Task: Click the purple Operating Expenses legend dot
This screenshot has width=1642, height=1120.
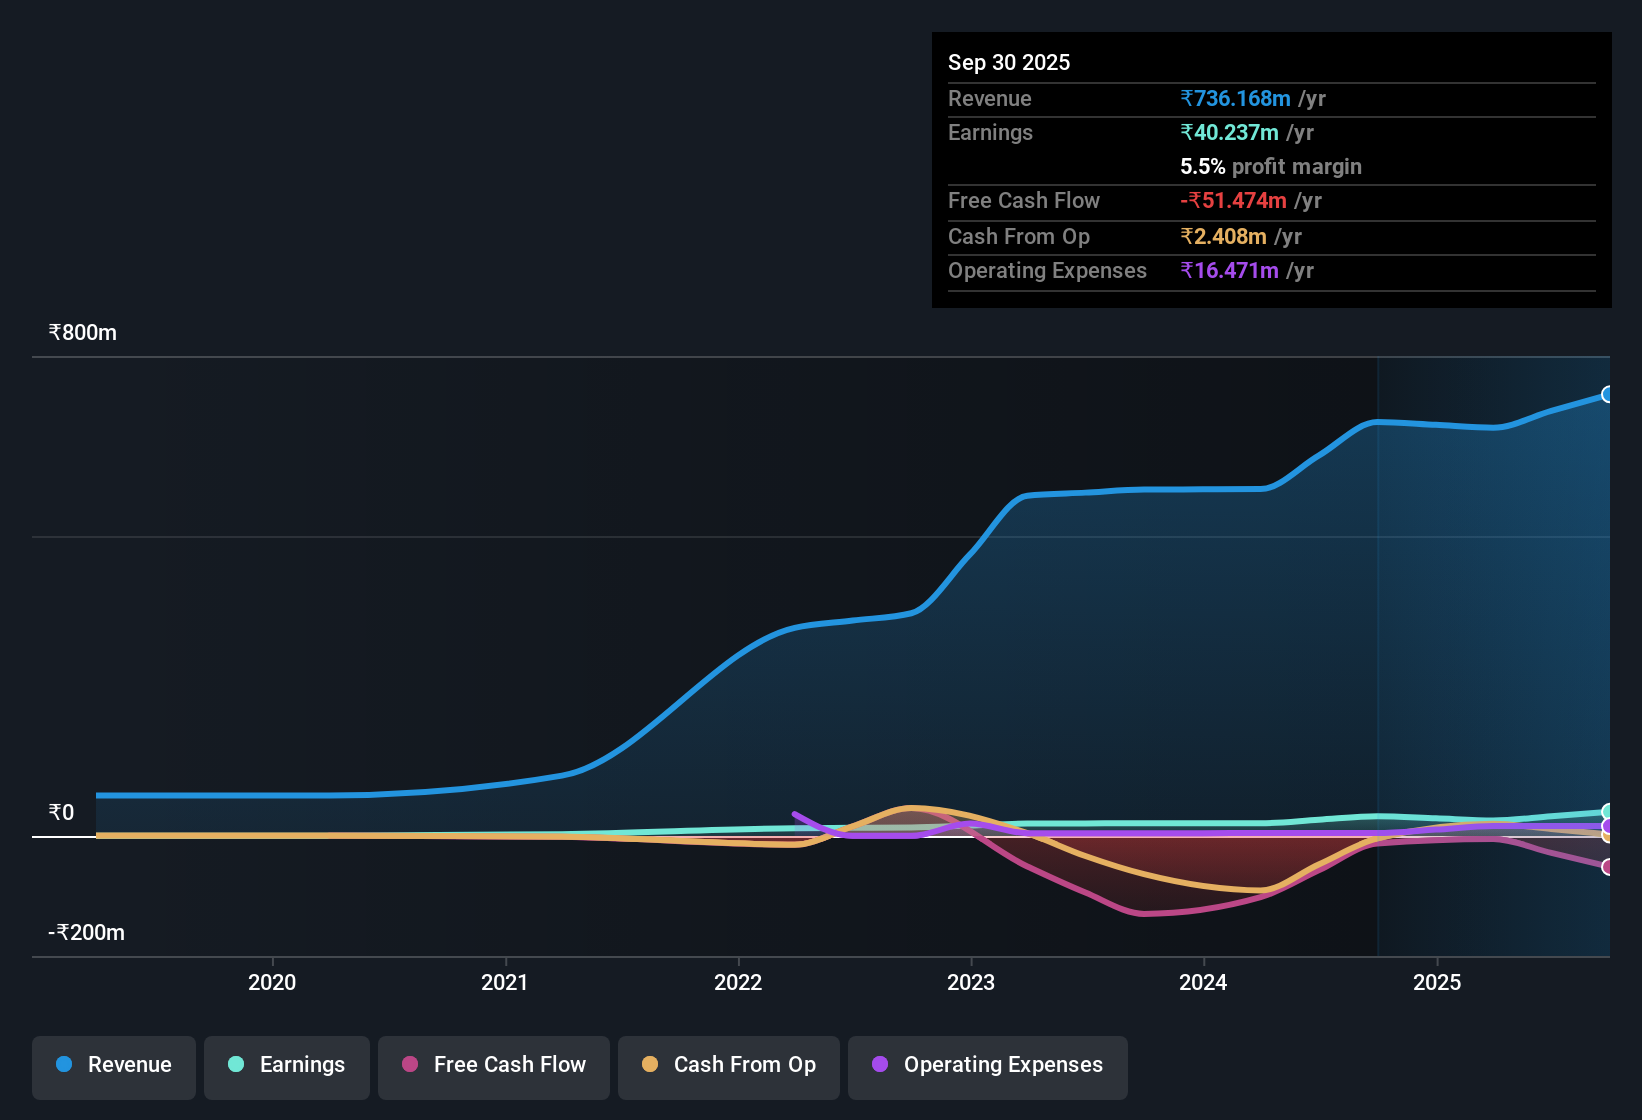Action: click(881, 1064)
